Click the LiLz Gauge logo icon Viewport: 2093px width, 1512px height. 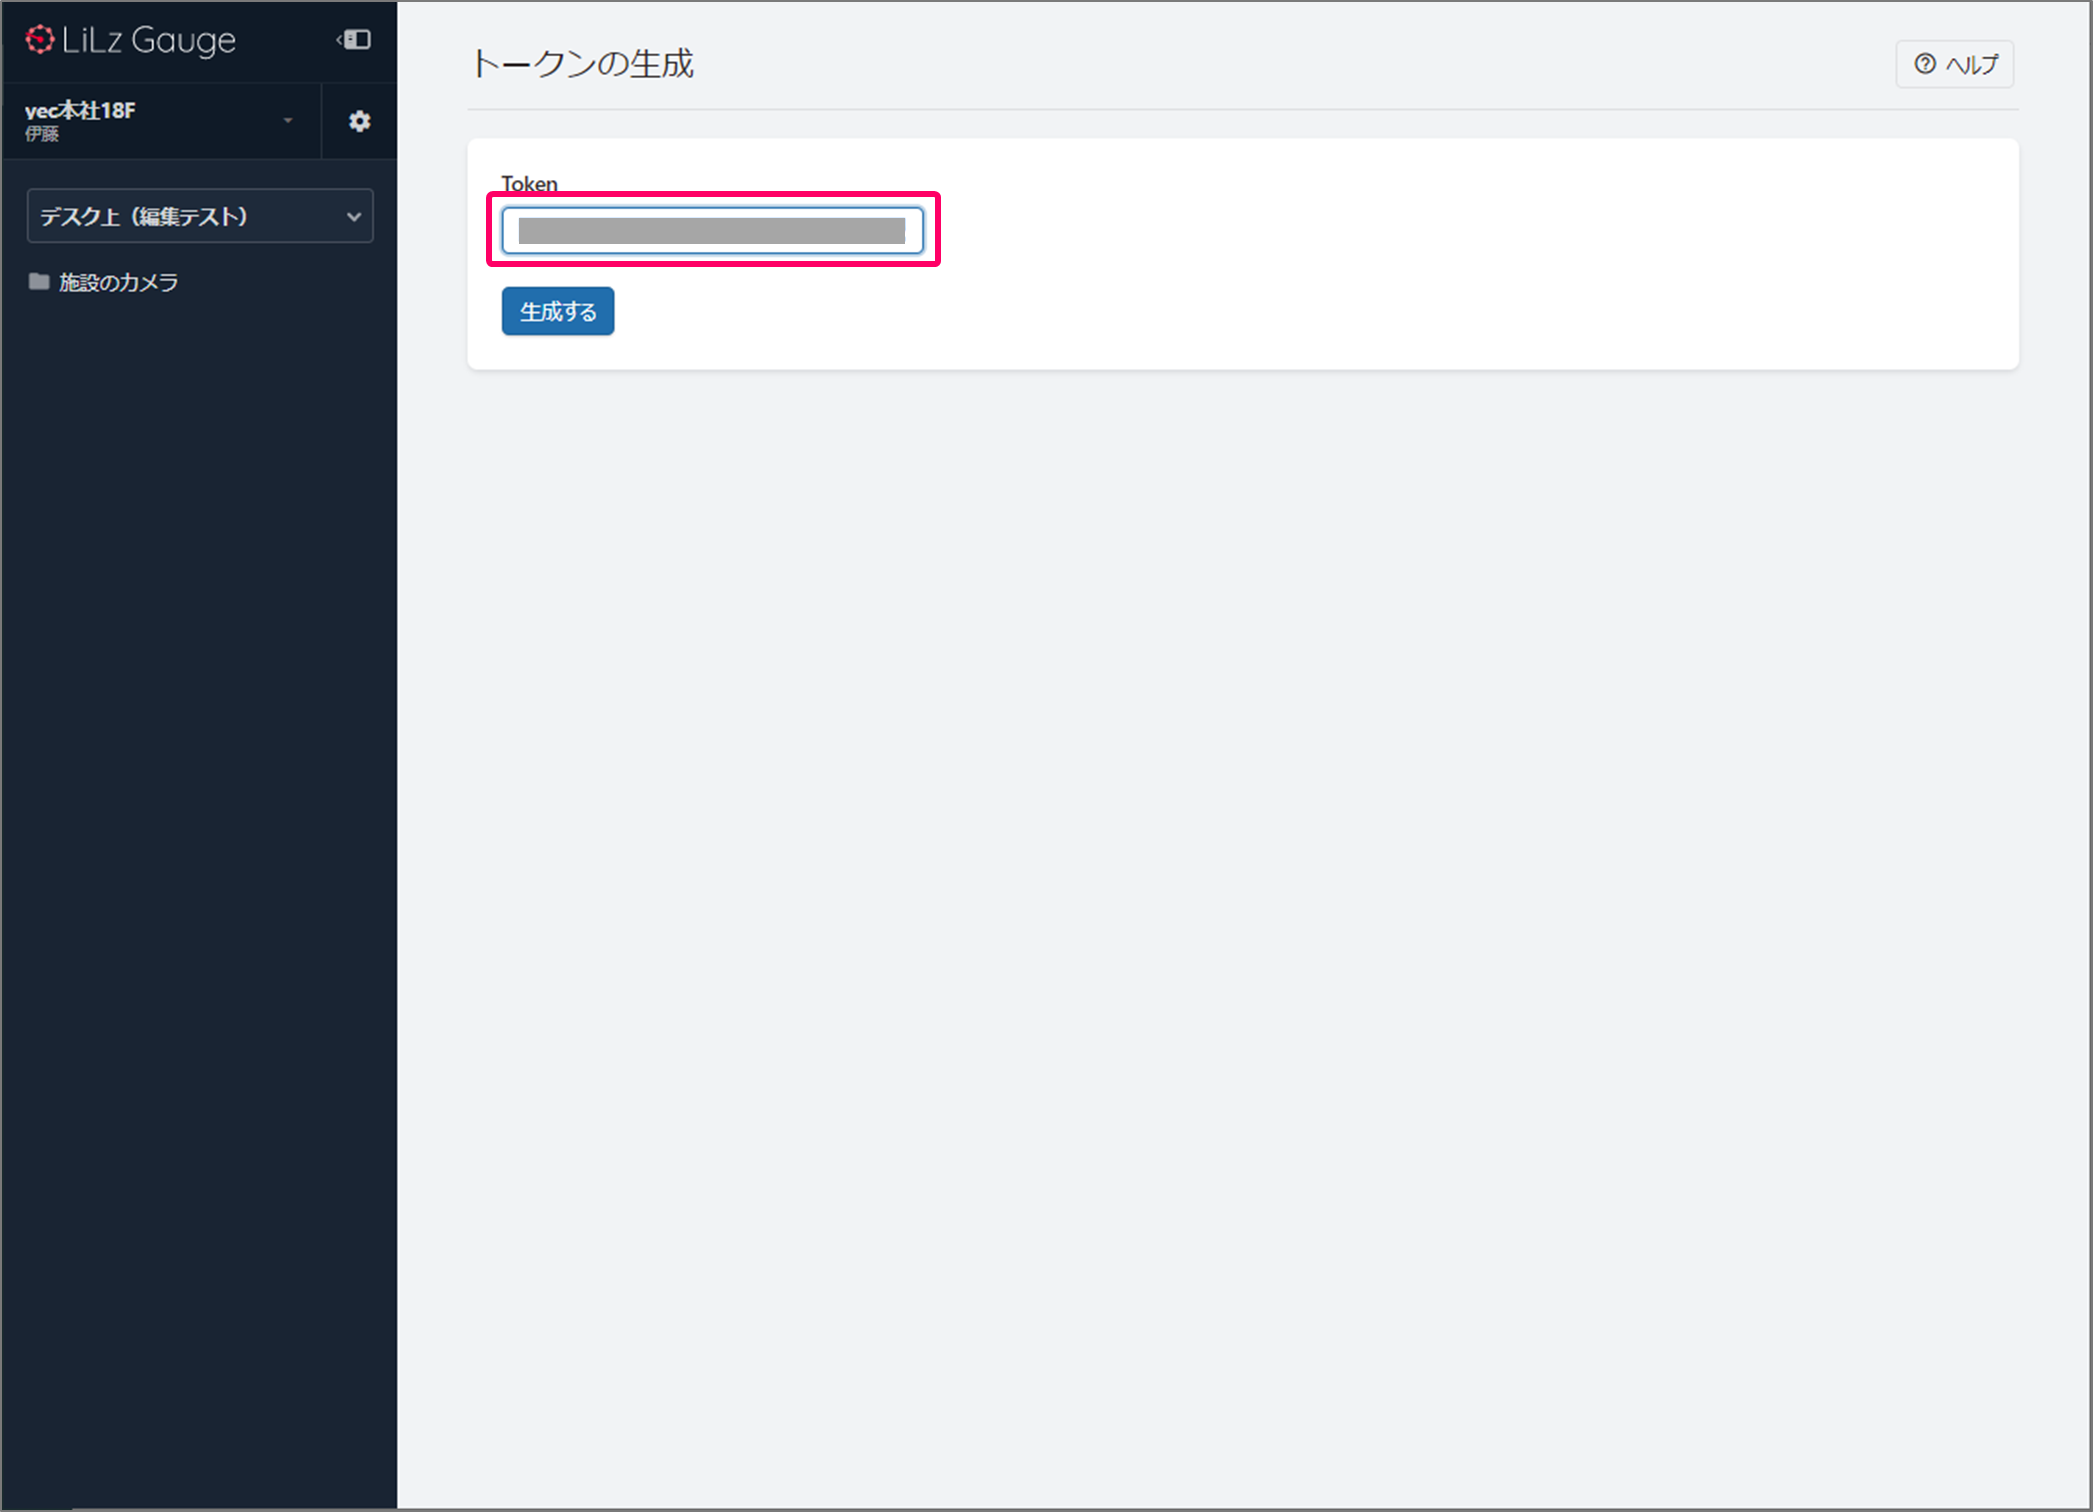click(40, 40)
